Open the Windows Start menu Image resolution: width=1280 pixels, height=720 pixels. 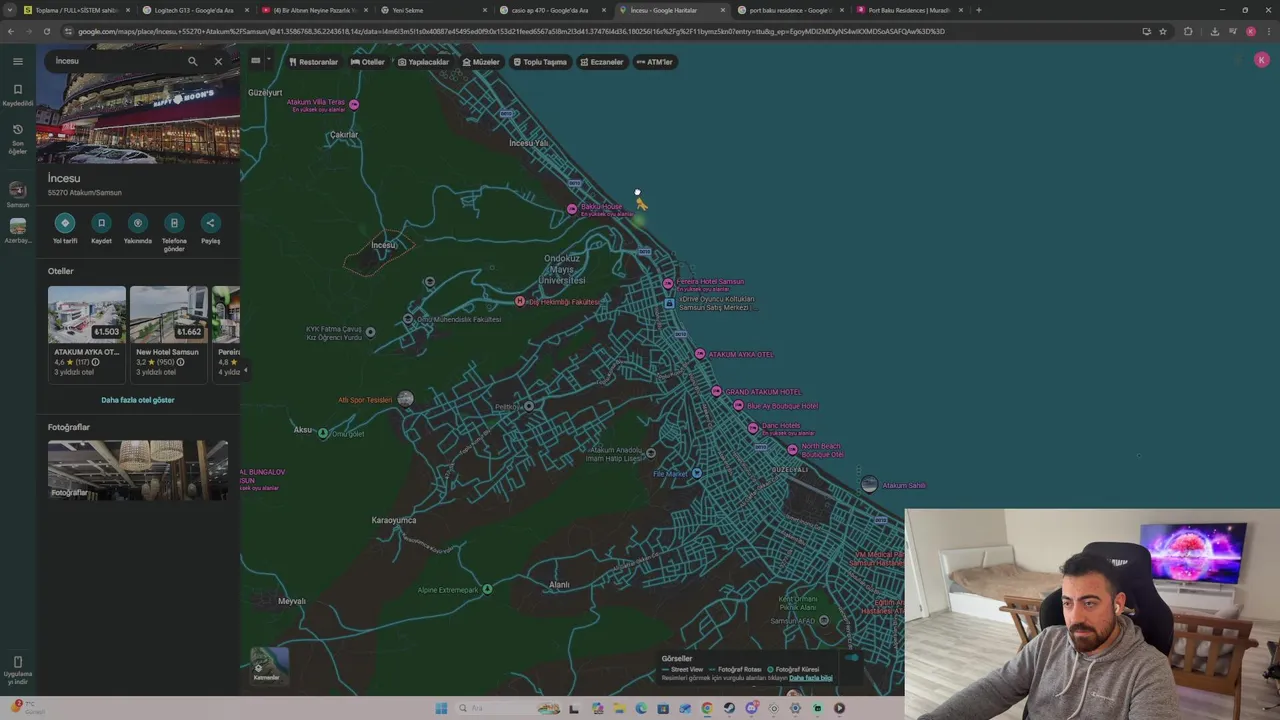pyautogui.click(x=441, y=708)
